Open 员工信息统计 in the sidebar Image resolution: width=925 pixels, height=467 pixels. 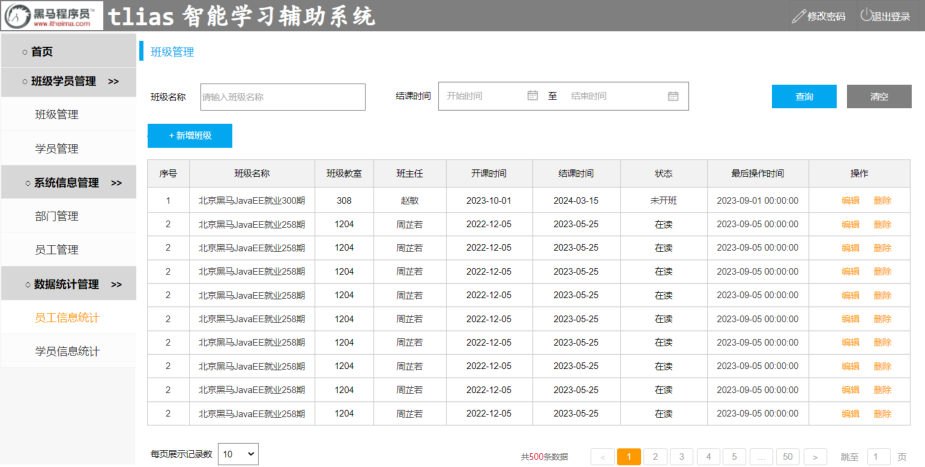tap(67, 317)
